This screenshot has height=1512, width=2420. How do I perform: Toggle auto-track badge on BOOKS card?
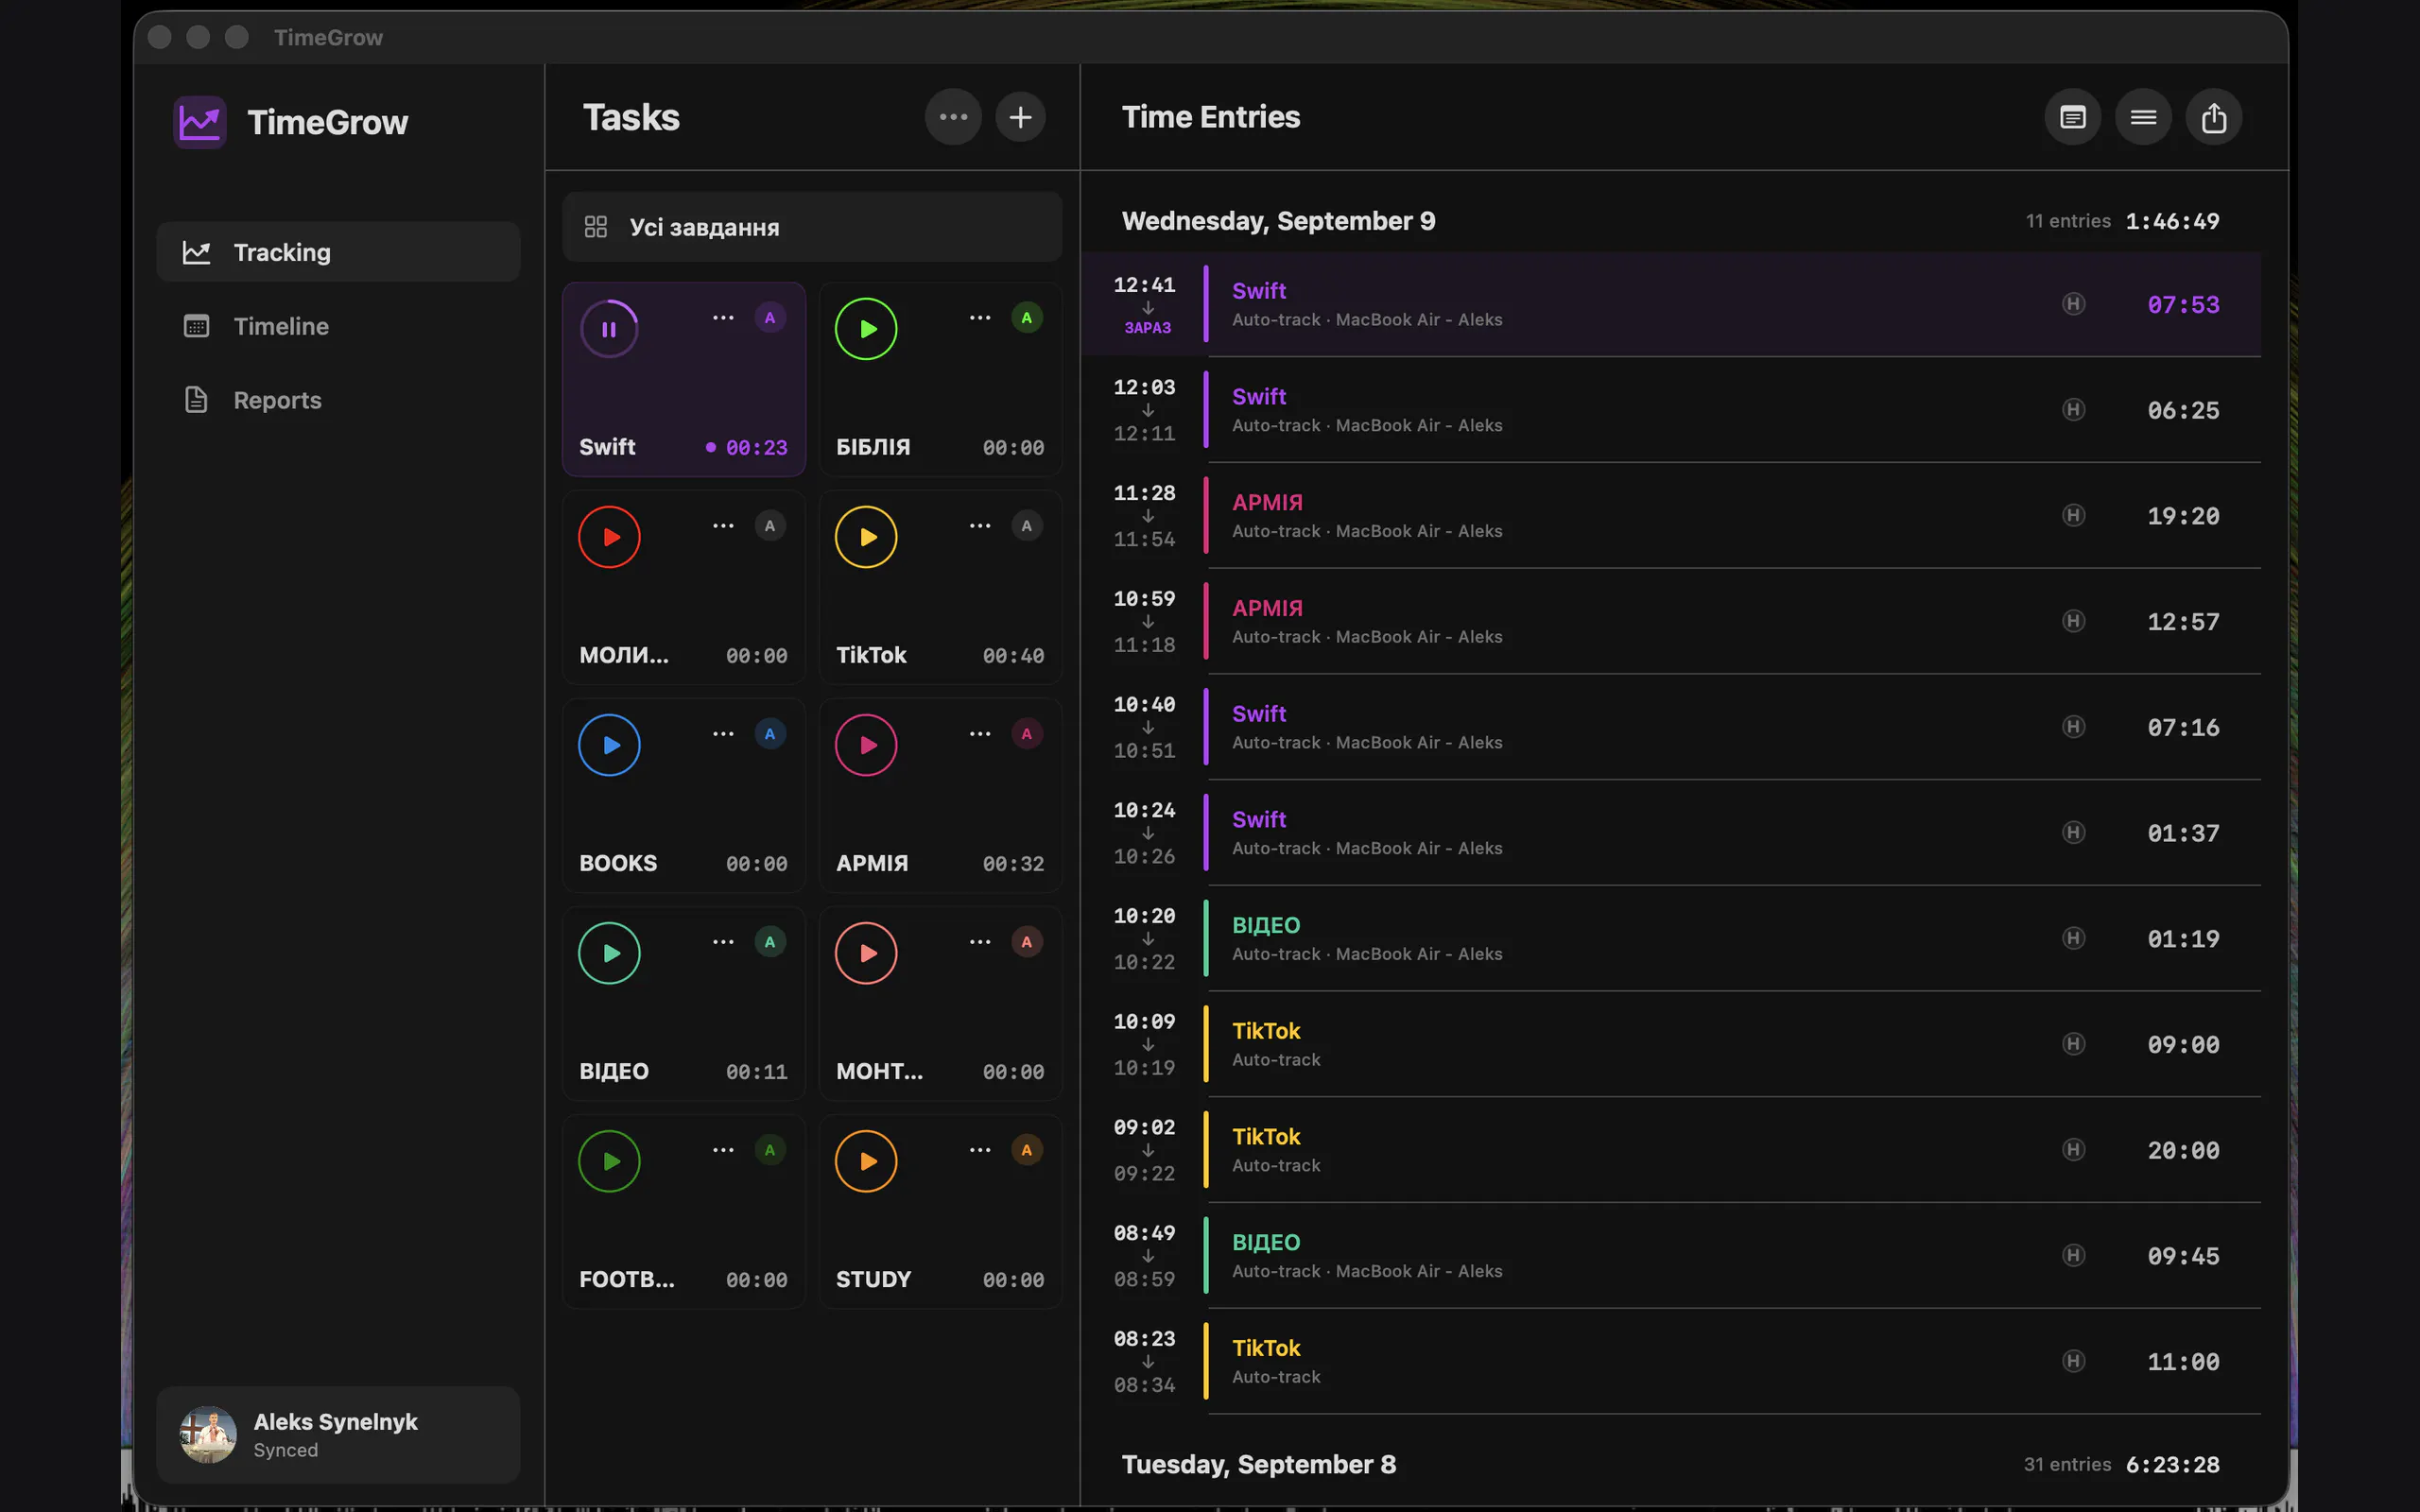click(x=770, y=734)
